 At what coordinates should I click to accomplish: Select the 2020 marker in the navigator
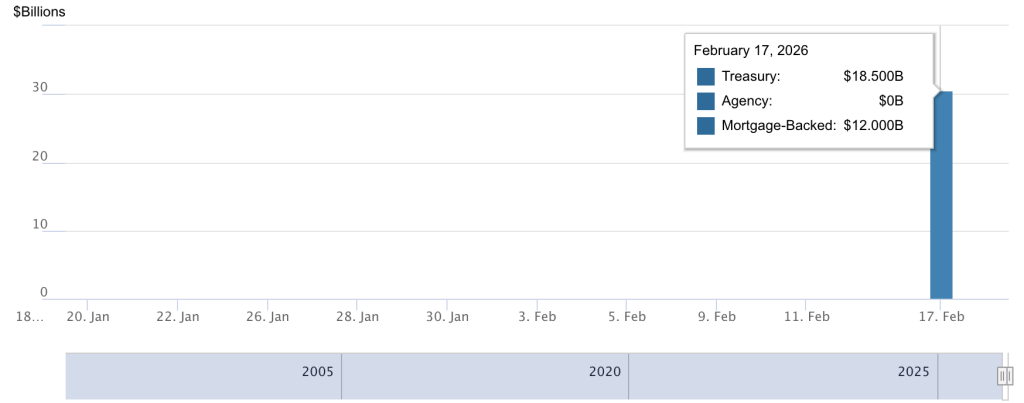coord(604,371)
